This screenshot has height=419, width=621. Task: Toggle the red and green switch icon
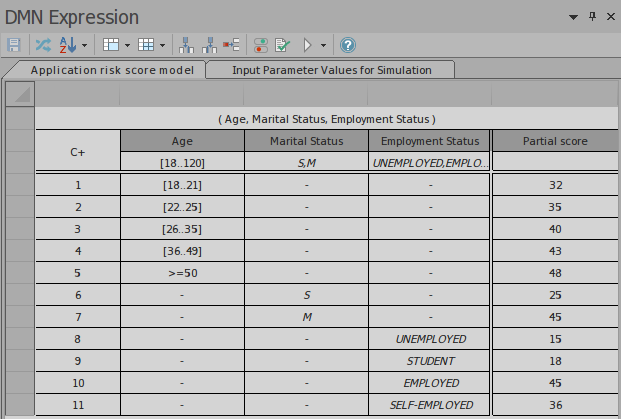click(260, 45)
